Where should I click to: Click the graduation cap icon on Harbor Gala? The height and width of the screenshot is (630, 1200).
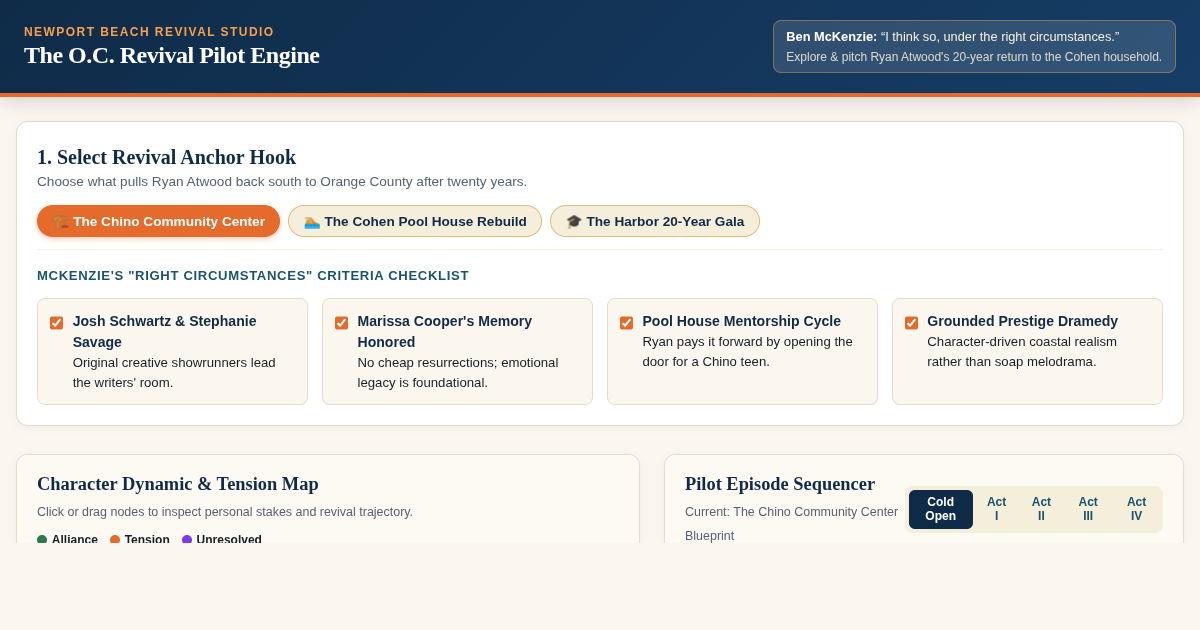click(574, 221)
